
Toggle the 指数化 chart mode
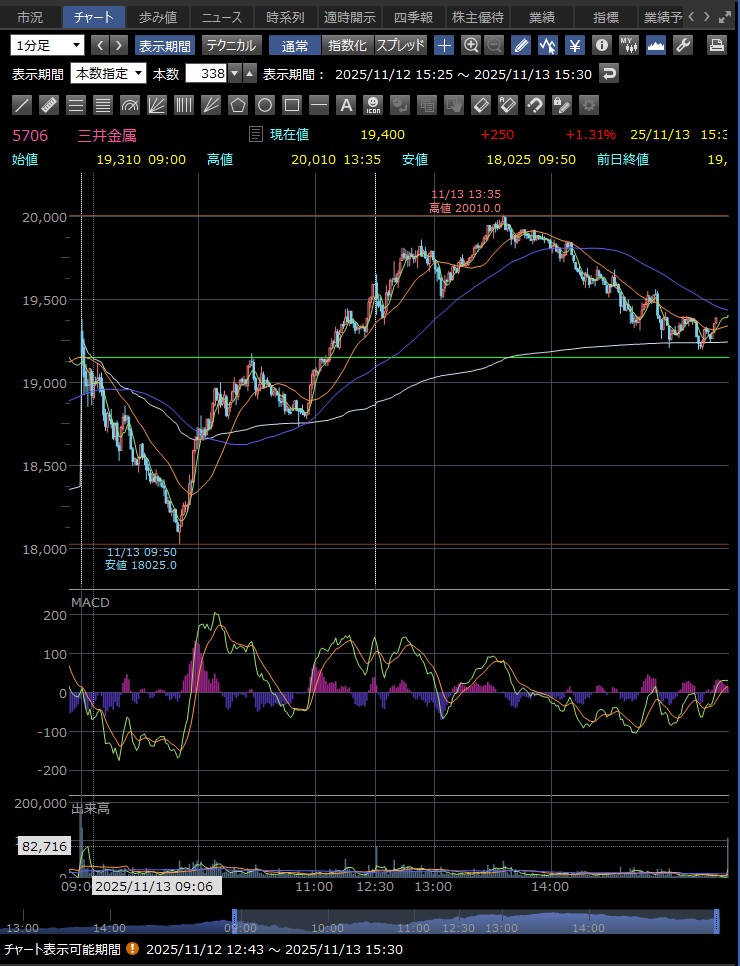click(347, 45)
